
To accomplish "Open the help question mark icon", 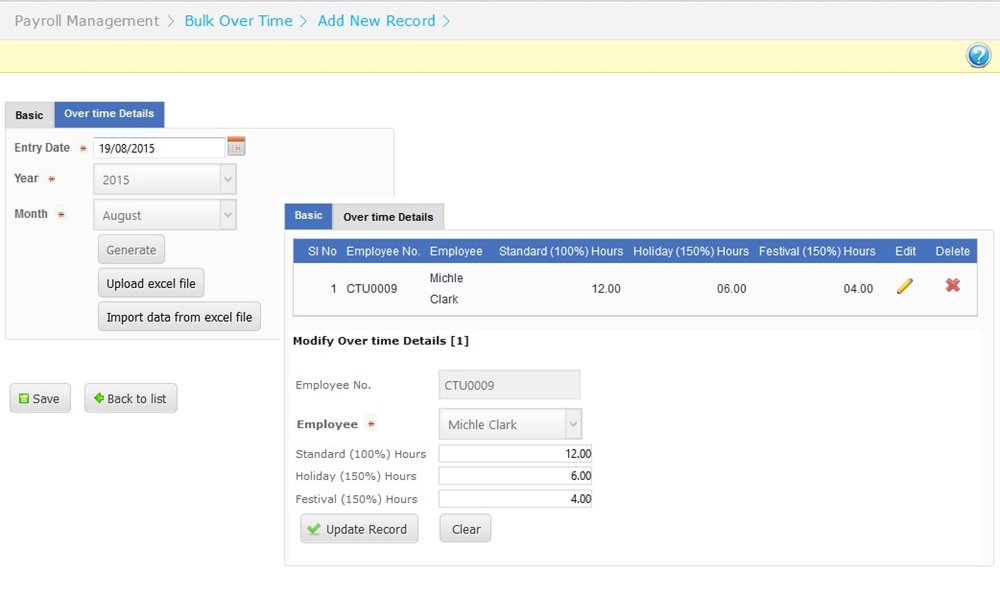I will [978, 56].
